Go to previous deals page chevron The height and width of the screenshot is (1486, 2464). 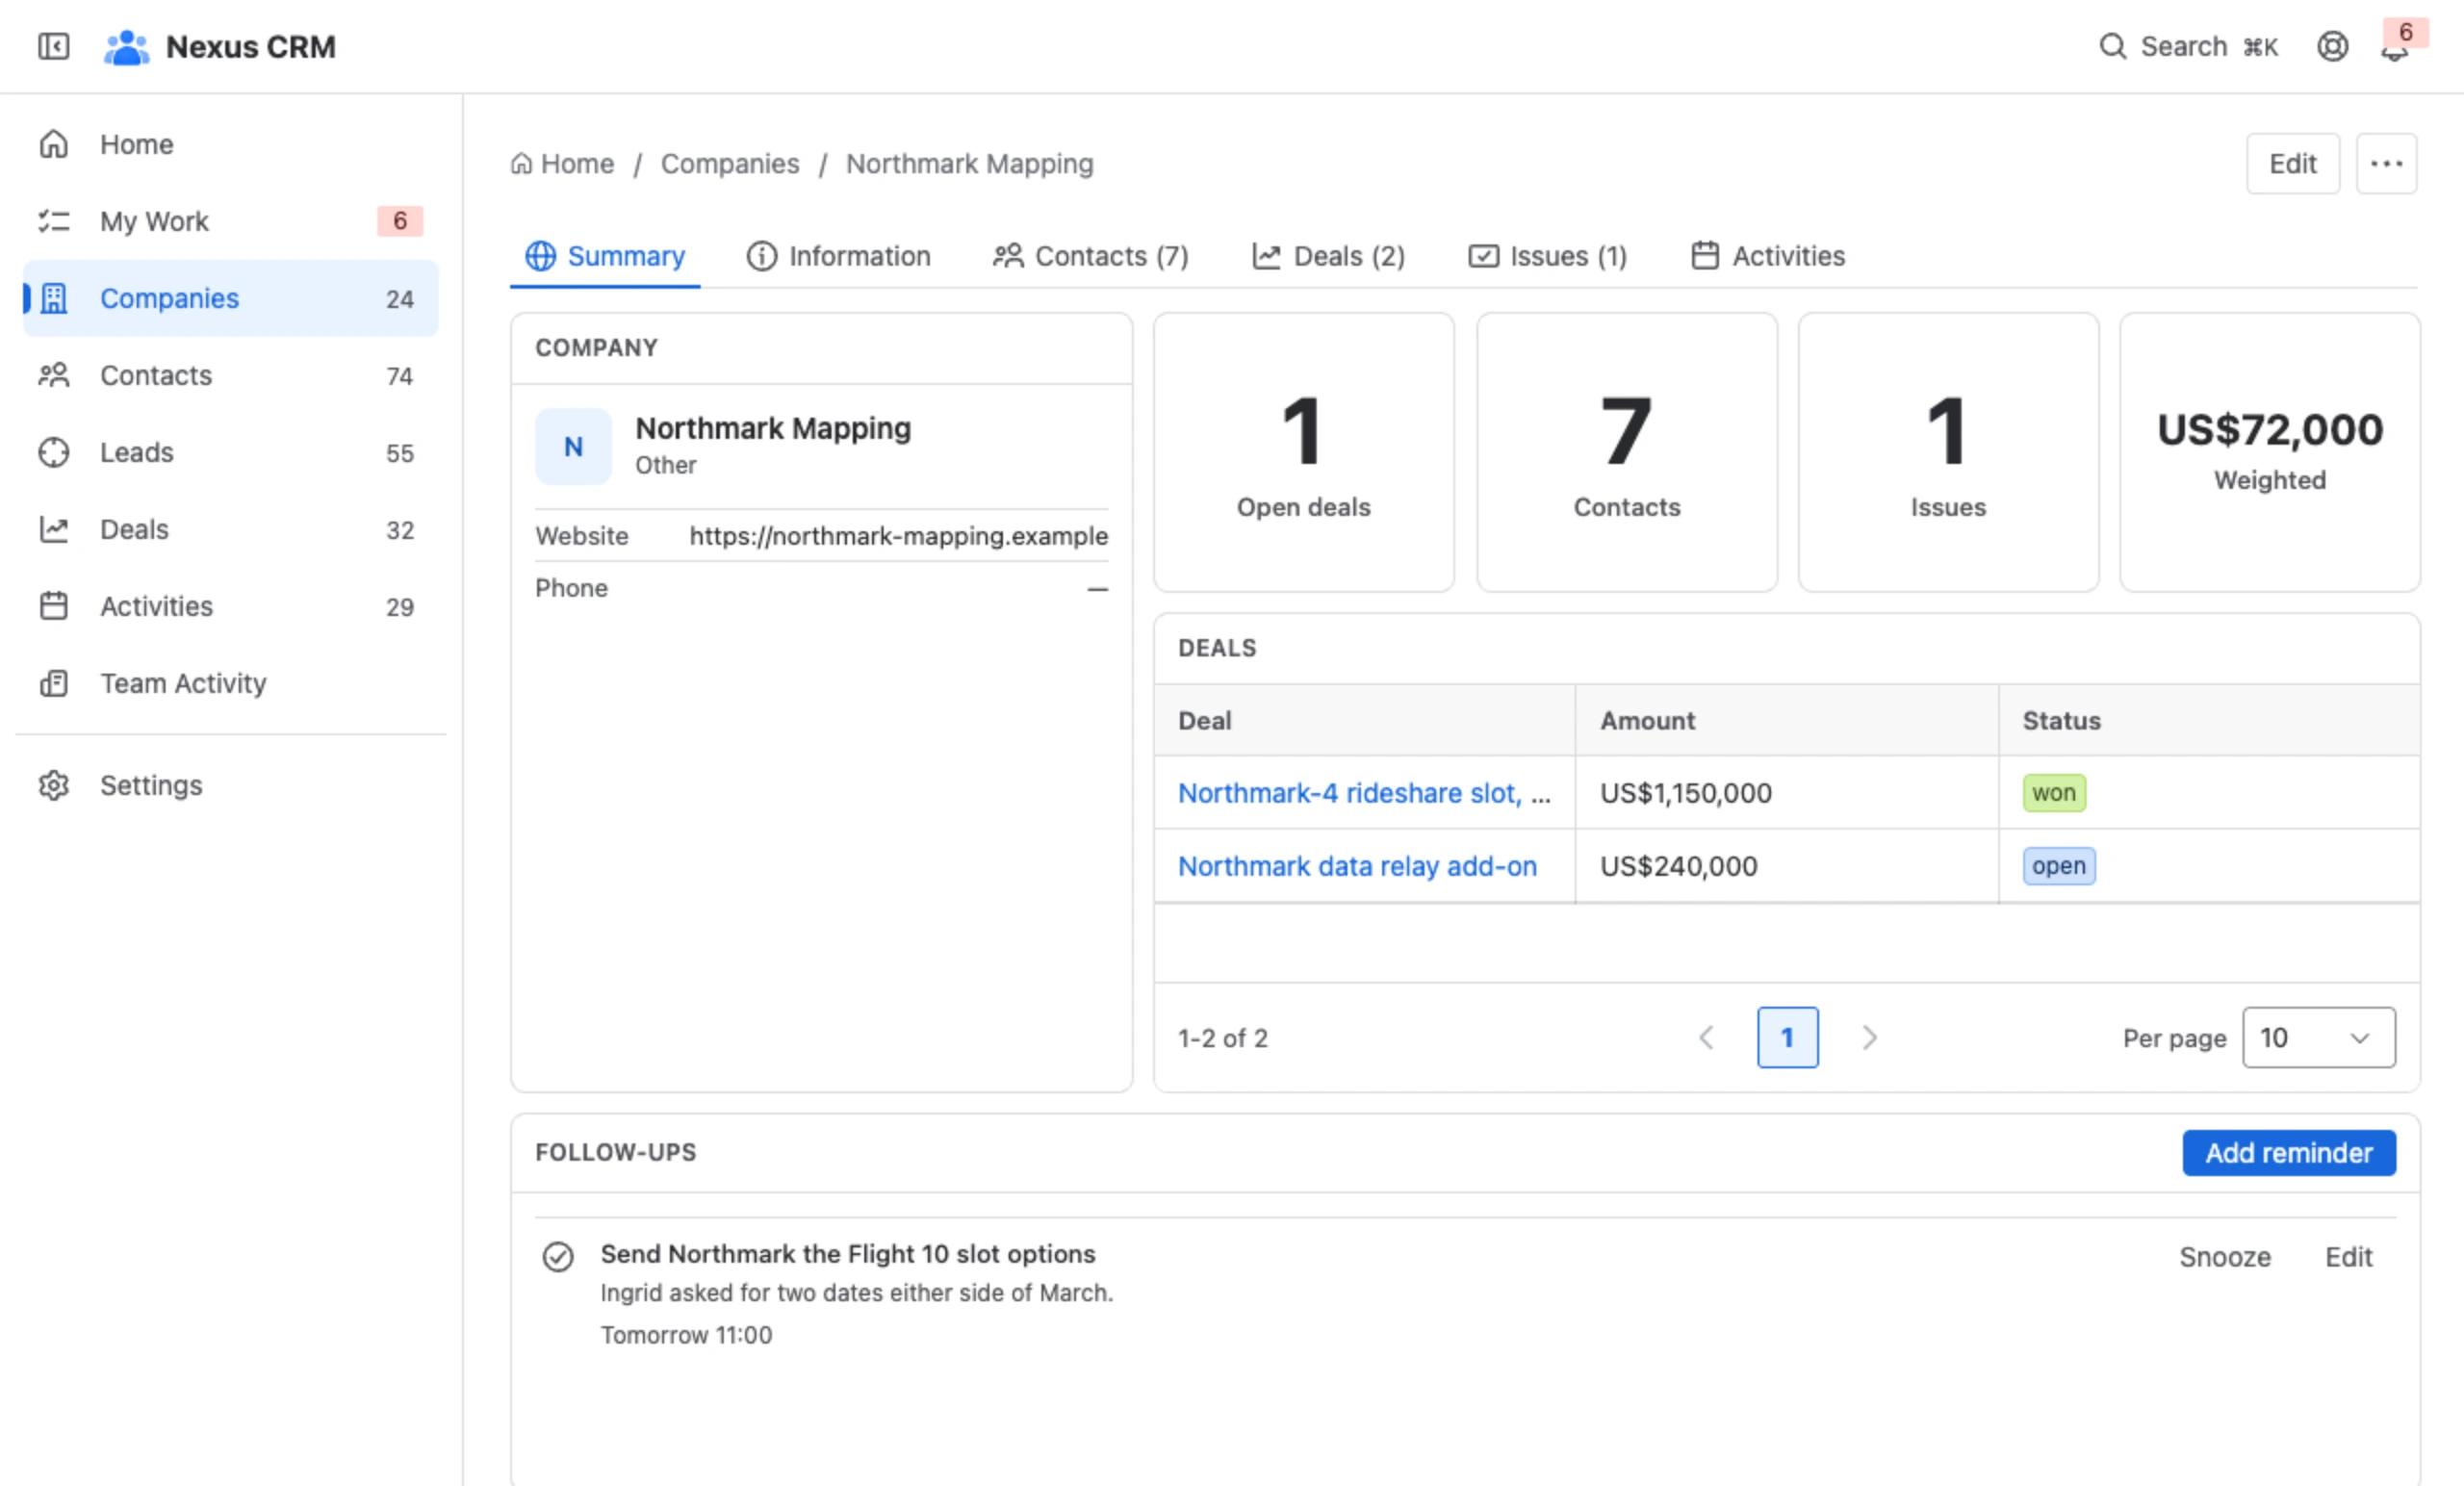pos(1707,1037)
